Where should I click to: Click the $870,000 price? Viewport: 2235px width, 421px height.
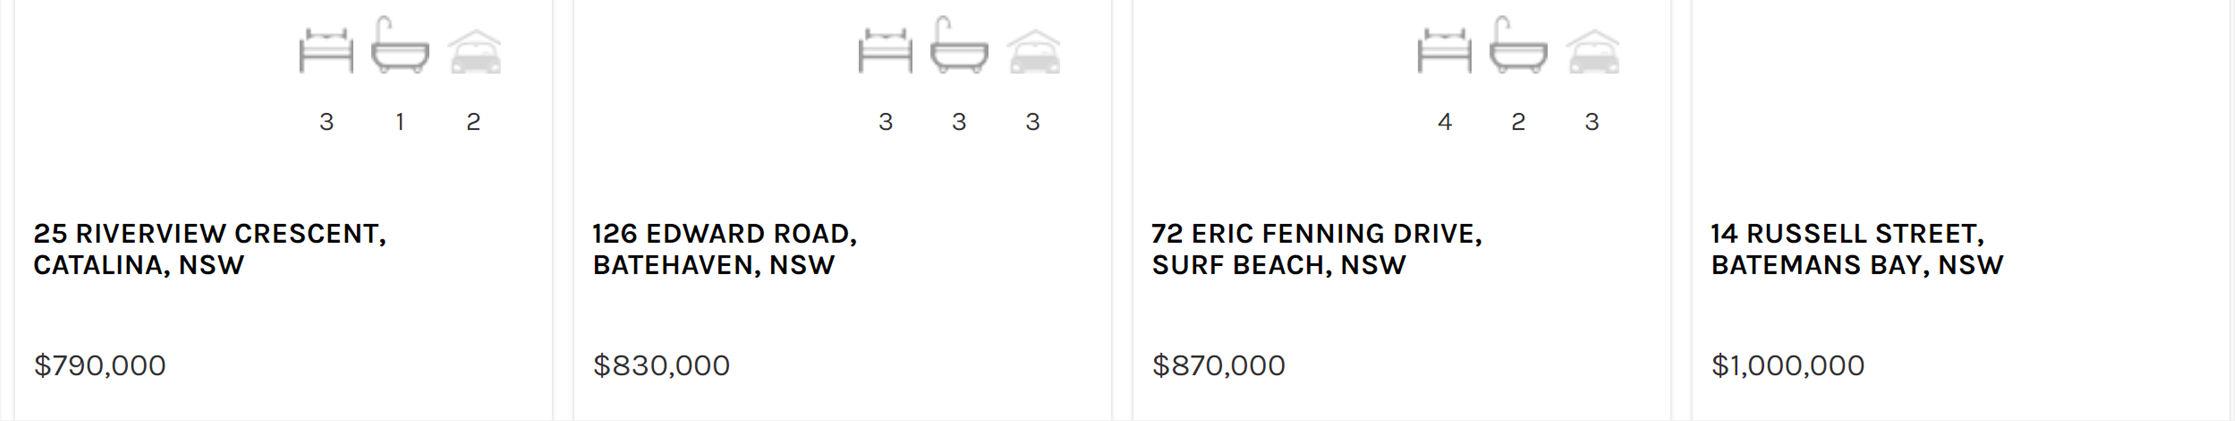[1218, 365]
